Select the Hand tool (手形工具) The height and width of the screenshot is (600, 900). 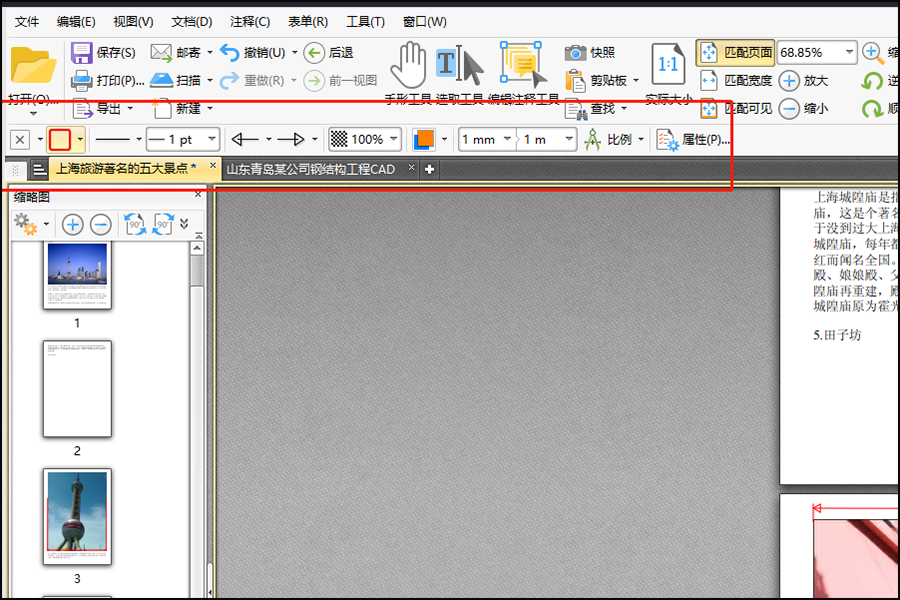(x=408, y=64)
